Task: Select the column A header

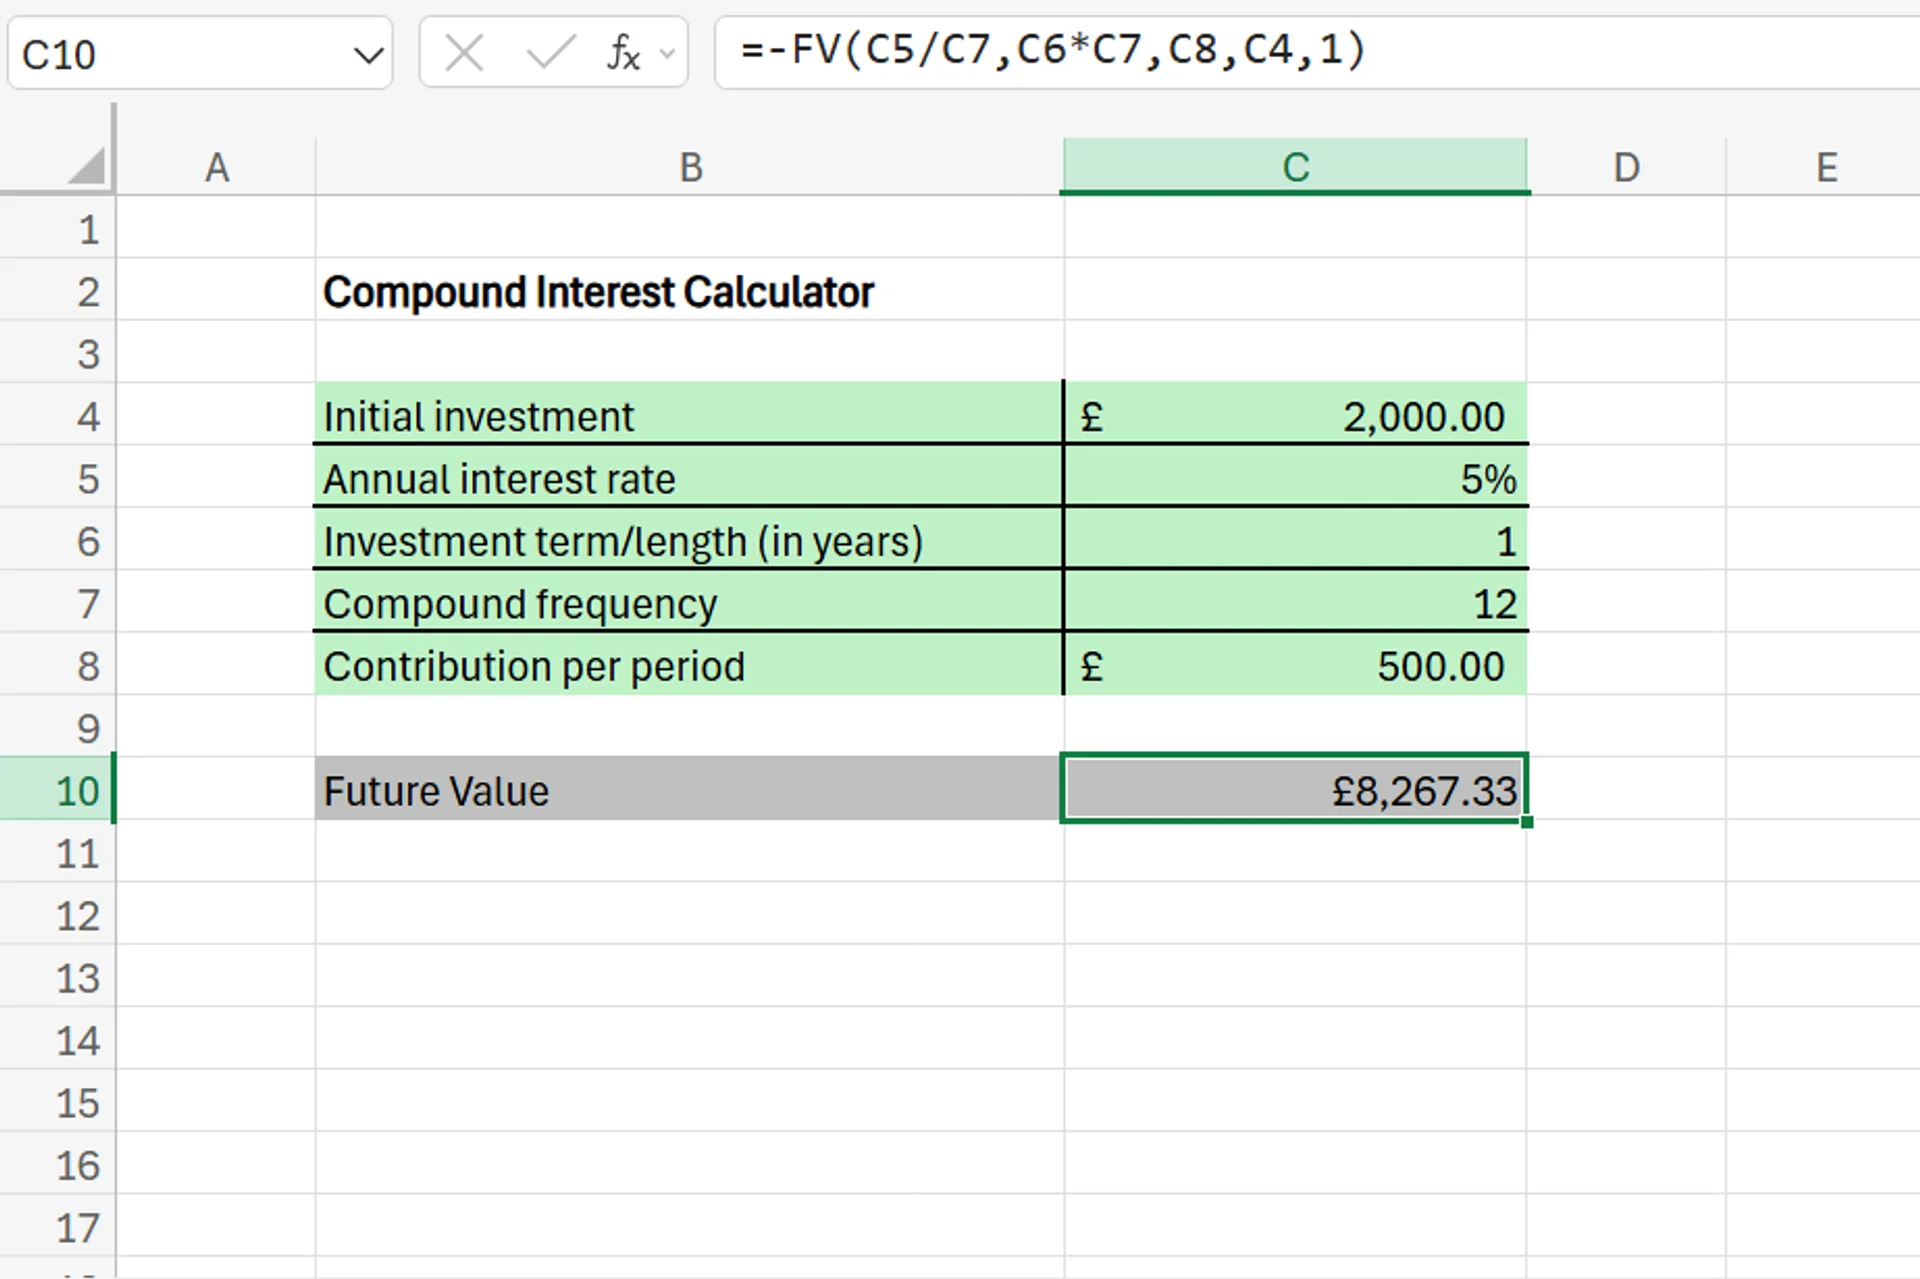Action: 217,167
